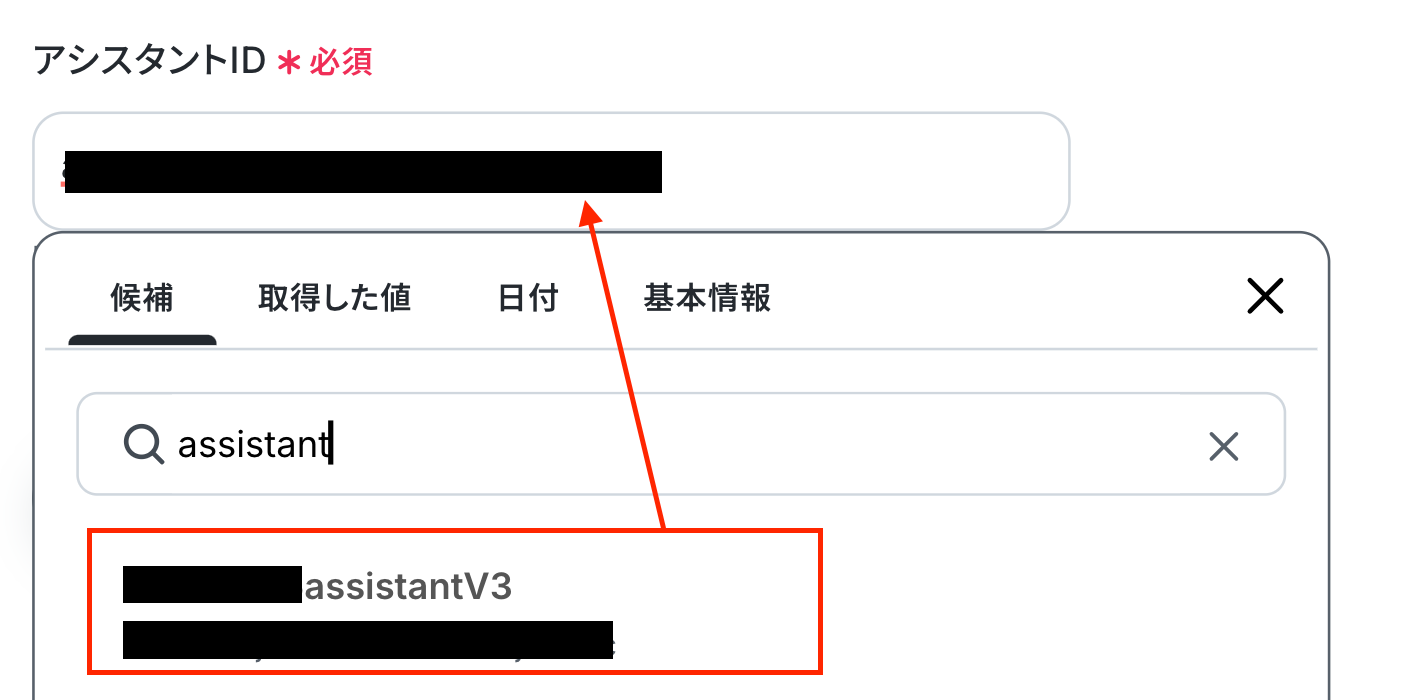1420x700 pixels.
Task: Choose the assistantV3 candidate entry
Action: tap(455, 601)
